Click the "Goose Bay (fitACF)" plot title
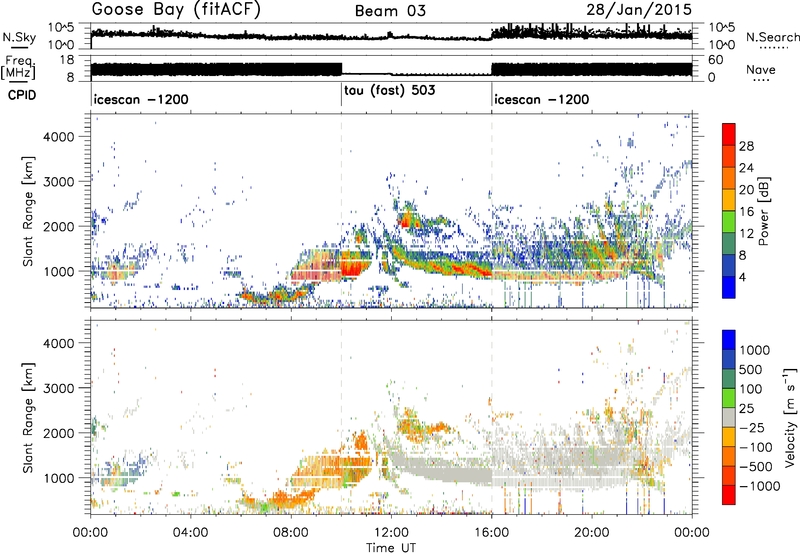Viewport: 800px width, 554px height. pyautogui.click(x=176, y=10)
